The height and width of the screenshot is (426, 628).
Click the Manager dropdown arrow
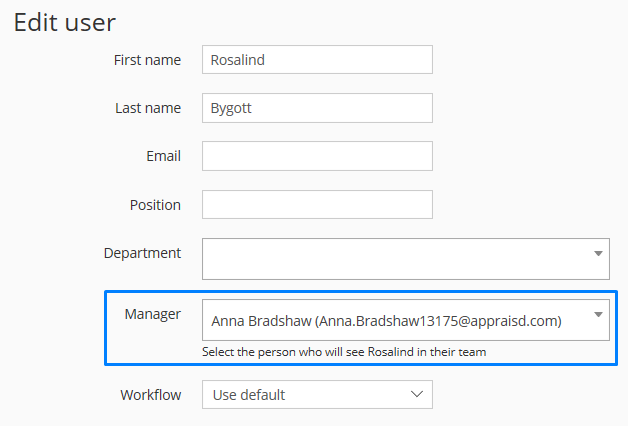(598, 315)
